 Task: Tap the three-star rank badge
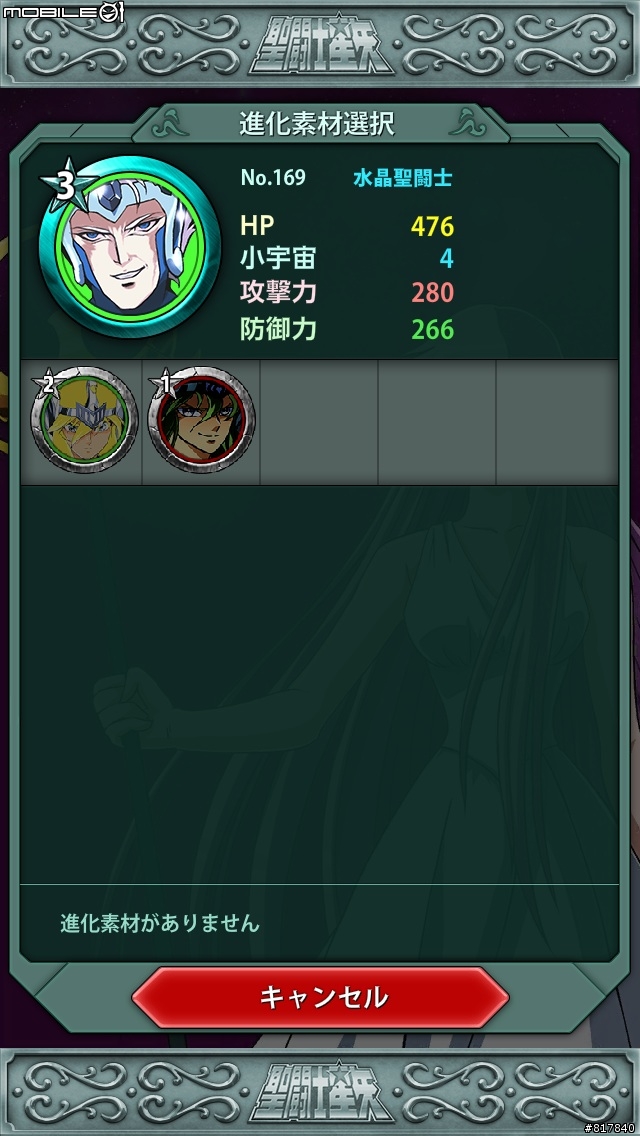[x=65, y=185]
